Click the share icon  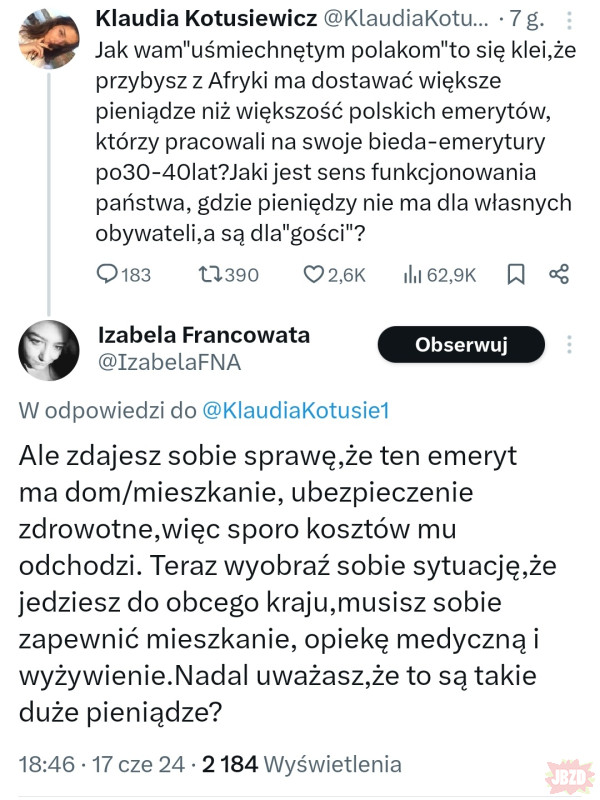(x=560, y=274)
